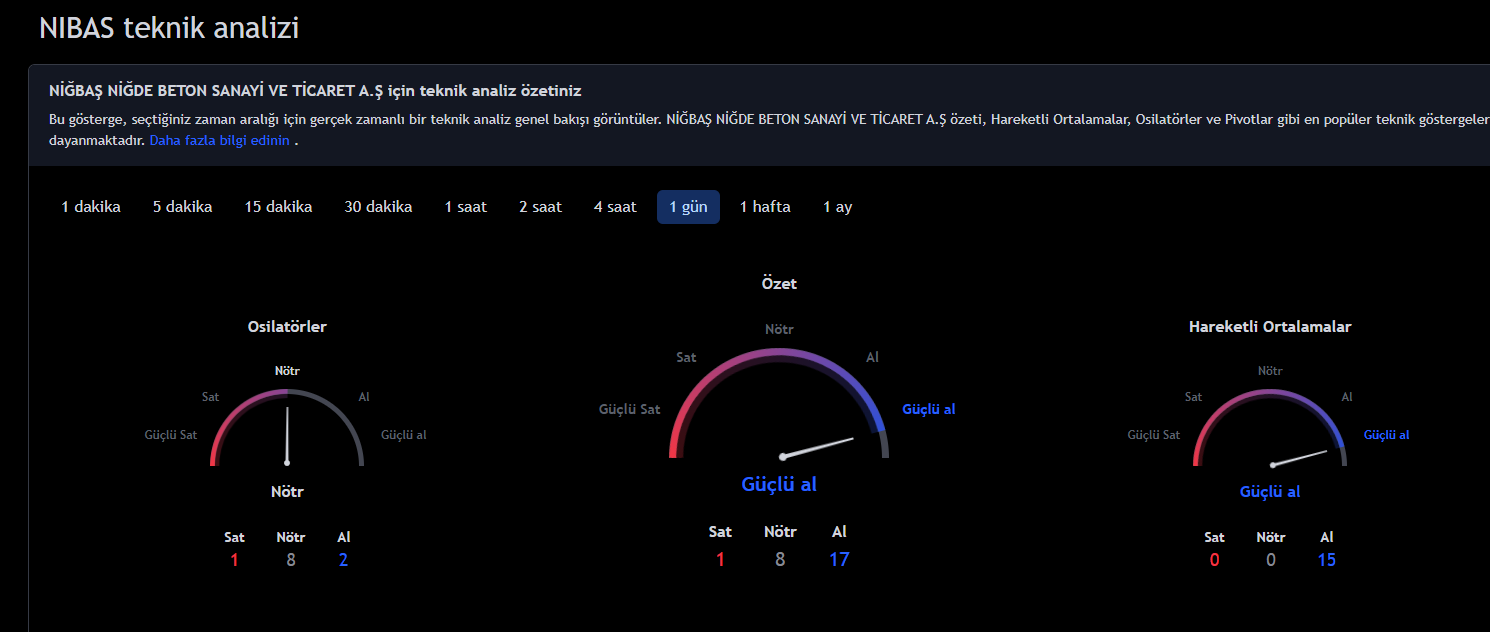1490x632 pixels.
Task: Click the 'Hareketli Ortalamalar' gauge title
Action: 1270,327
